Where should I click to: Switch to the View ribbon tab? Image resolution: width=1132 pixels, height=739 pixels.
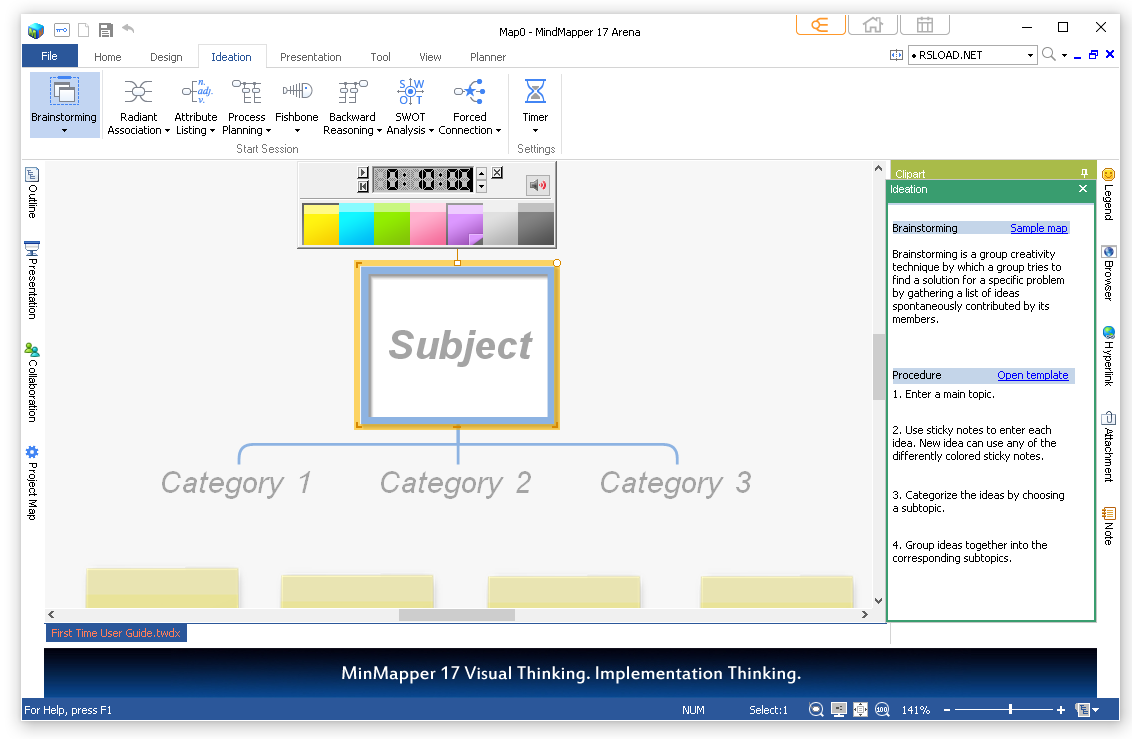430,57
